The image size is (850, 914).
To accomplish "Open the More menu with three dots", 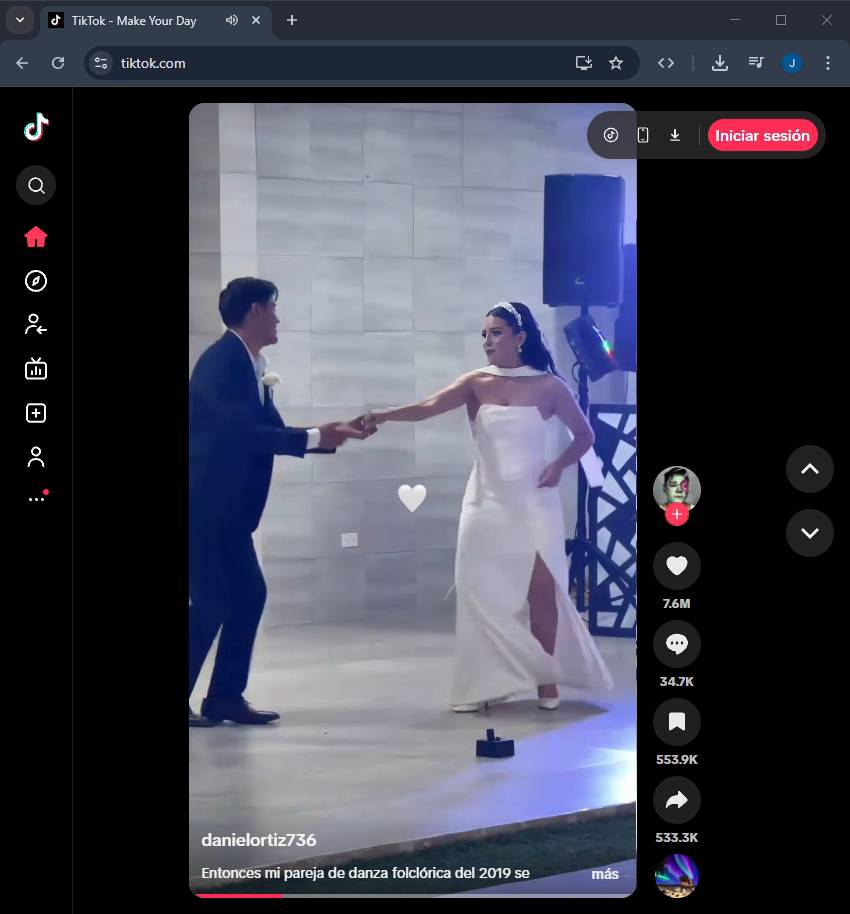I will coord(36,498).
